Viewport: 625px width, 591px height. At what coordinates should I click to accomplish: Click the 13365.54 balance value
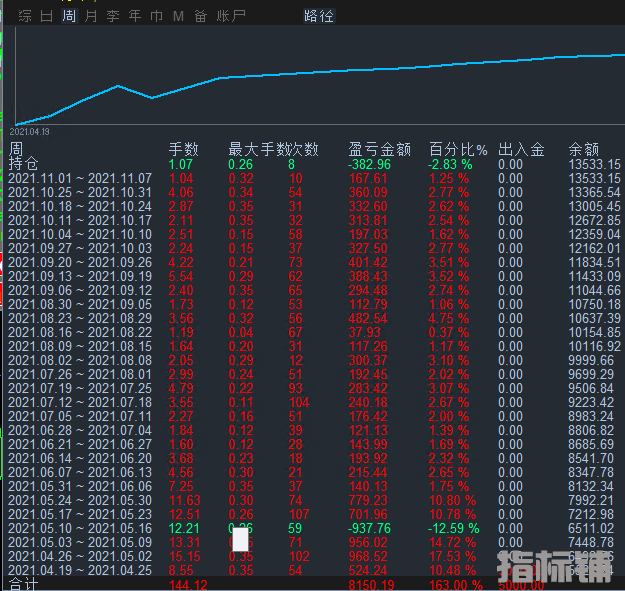click(x=594, y=192)
